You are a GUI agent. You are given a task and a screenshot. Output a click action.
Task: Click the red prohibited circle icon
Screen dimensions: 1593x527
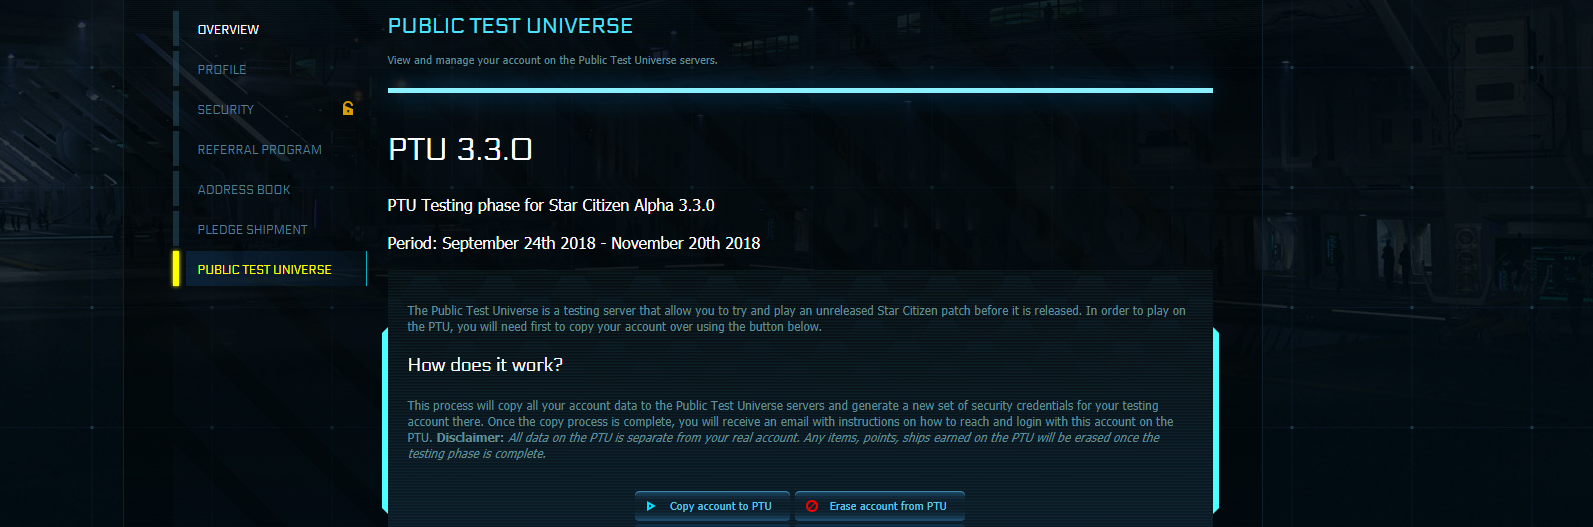(812, 506)
